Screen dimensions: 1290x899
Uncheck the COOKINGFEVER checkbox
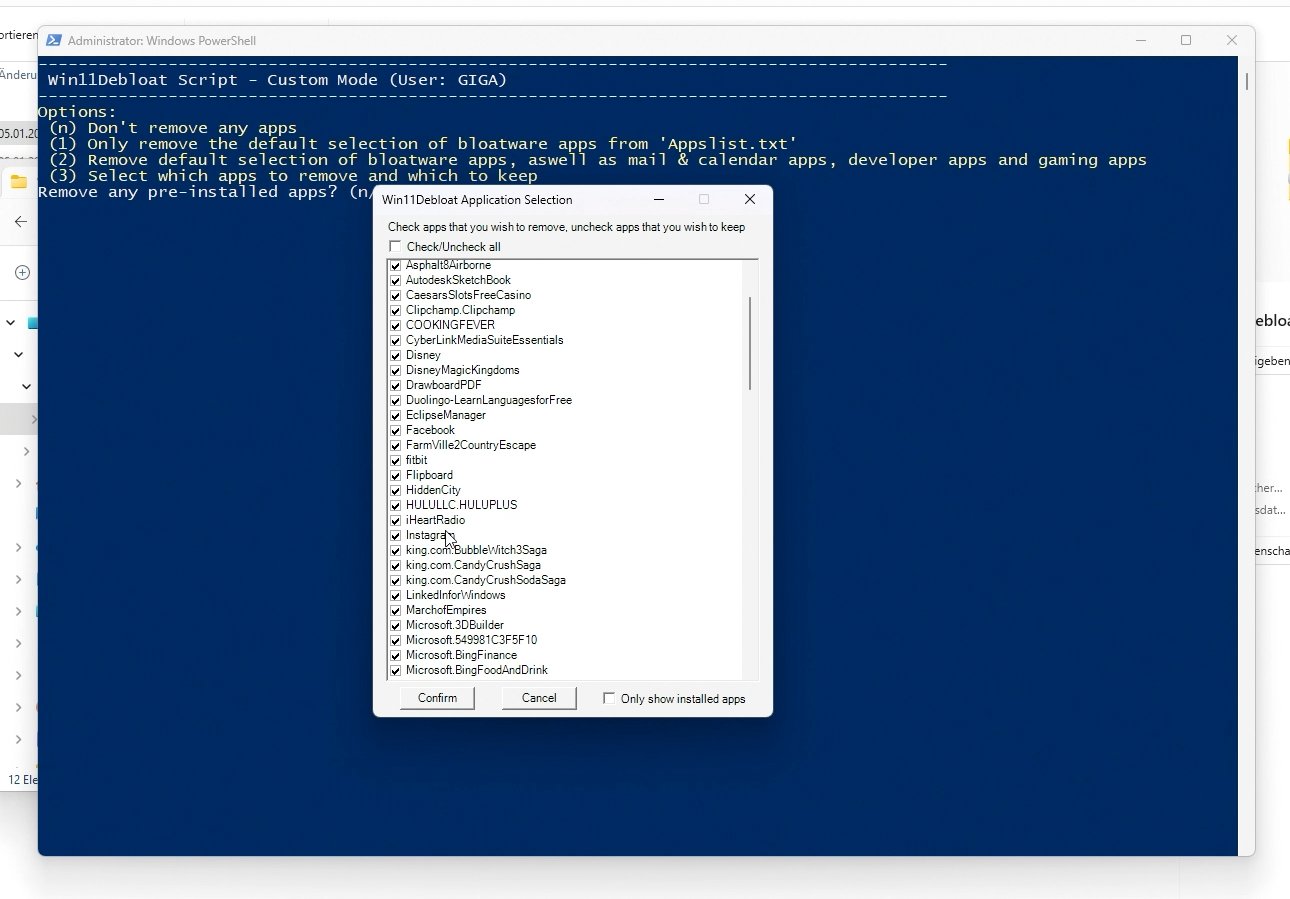point(396,325)
